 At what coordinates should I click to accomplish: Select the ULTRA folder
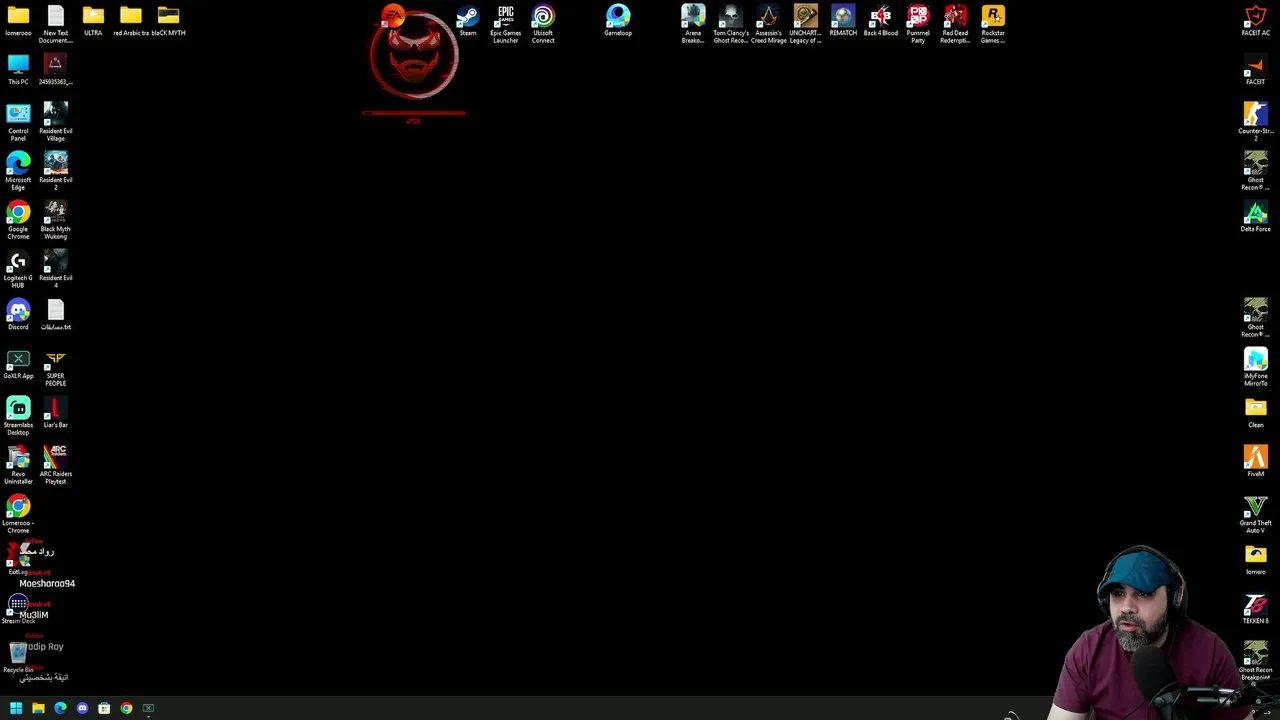coord(93,21)
